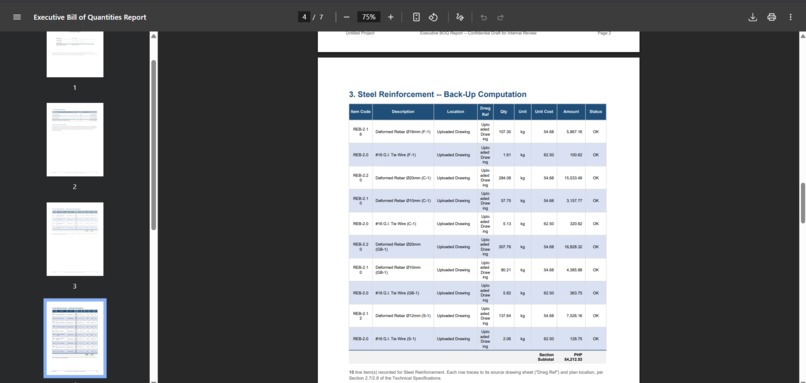Click the 'Status' column header
The width and height of the screenshot is (806, 383).
click(596, 112)
